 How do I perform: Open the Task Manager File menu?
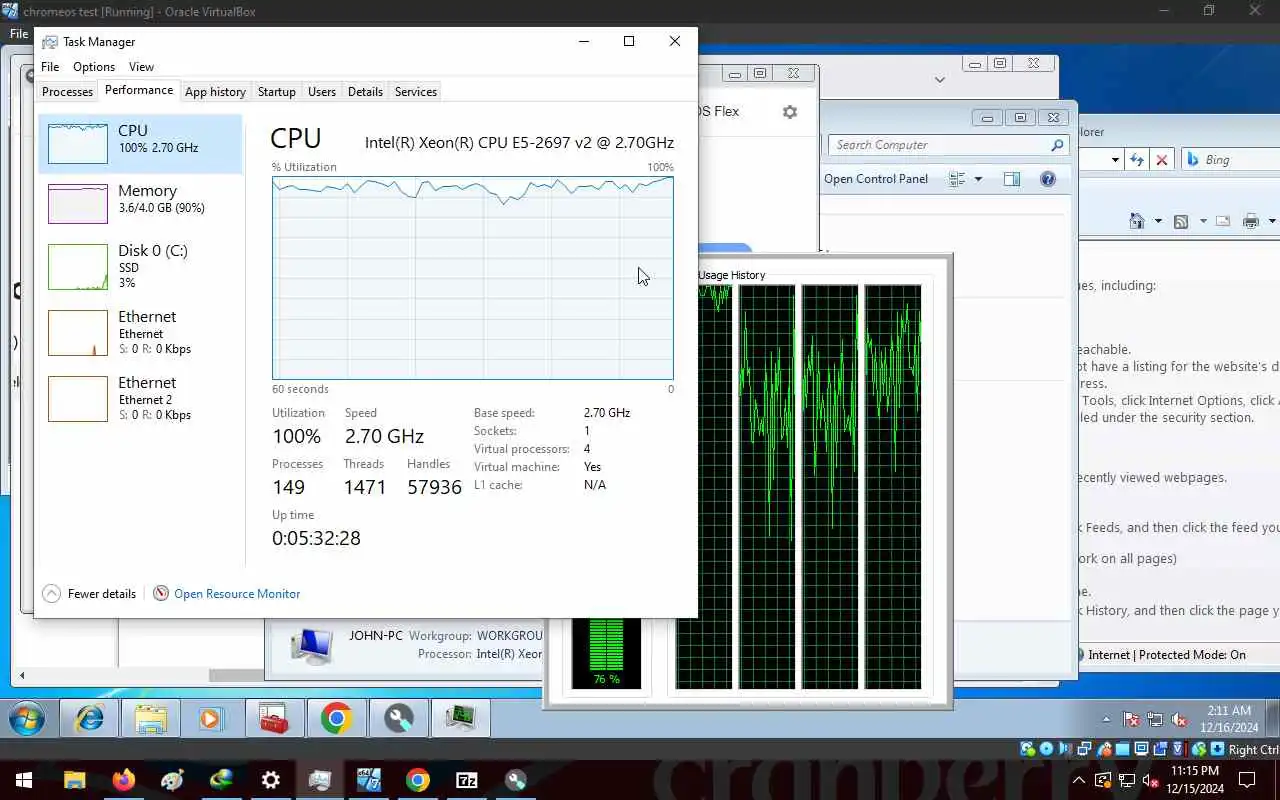(50, 67)
